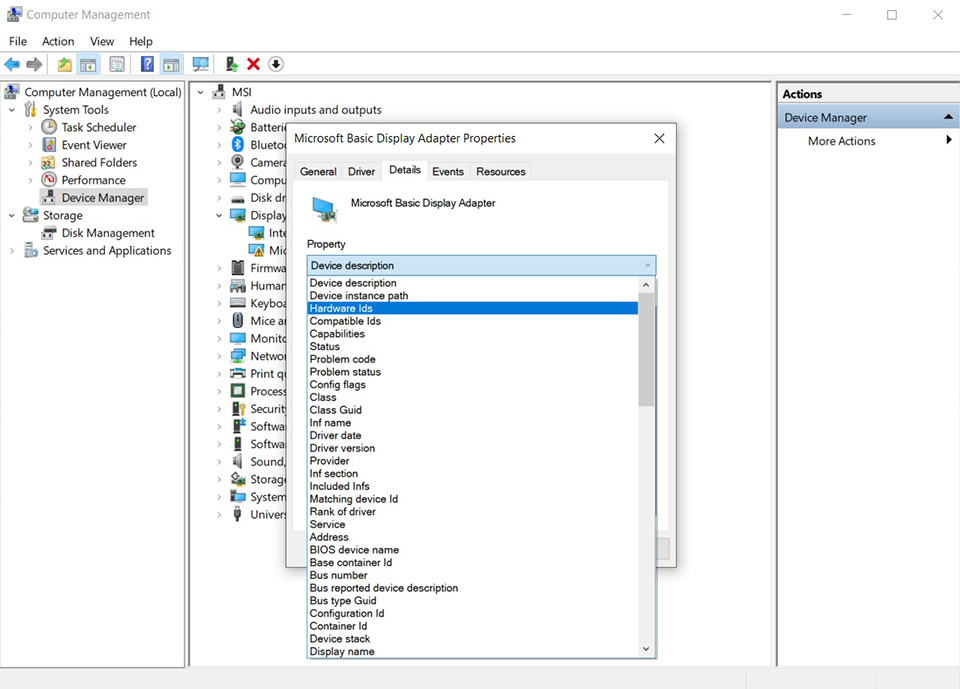Select Hardware Ids in property list
The width and height of the screenshot is (960, 689).
click(x=473, y=308)
